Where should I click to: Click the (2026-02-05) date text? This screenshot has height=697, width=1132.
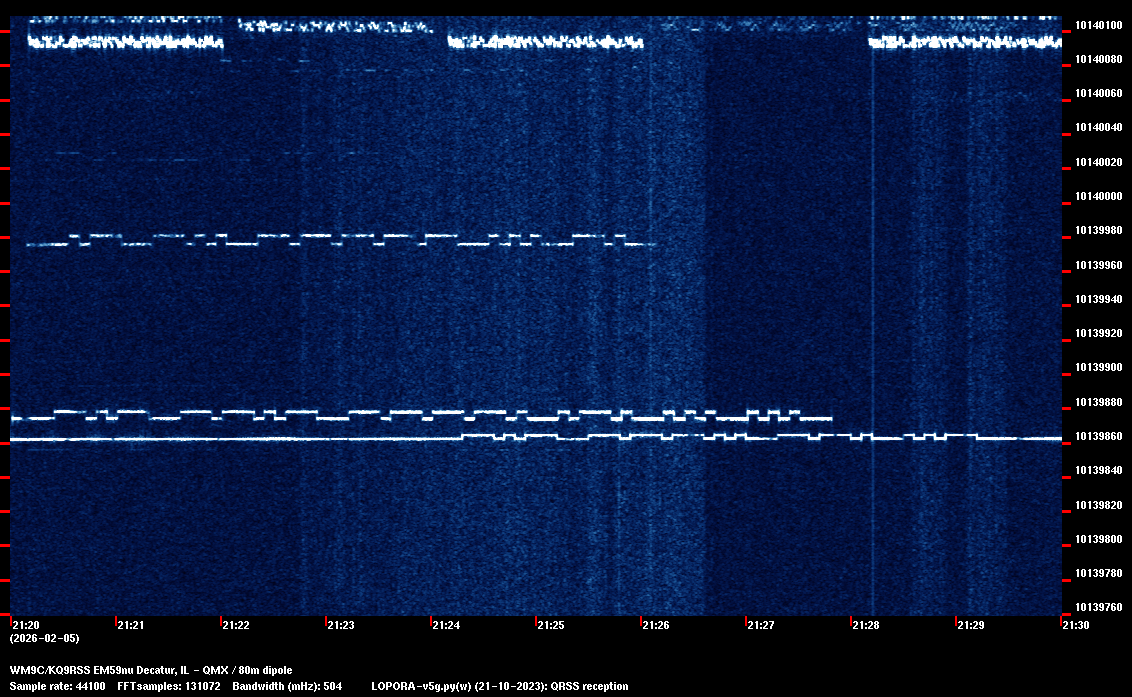point(44,638)
